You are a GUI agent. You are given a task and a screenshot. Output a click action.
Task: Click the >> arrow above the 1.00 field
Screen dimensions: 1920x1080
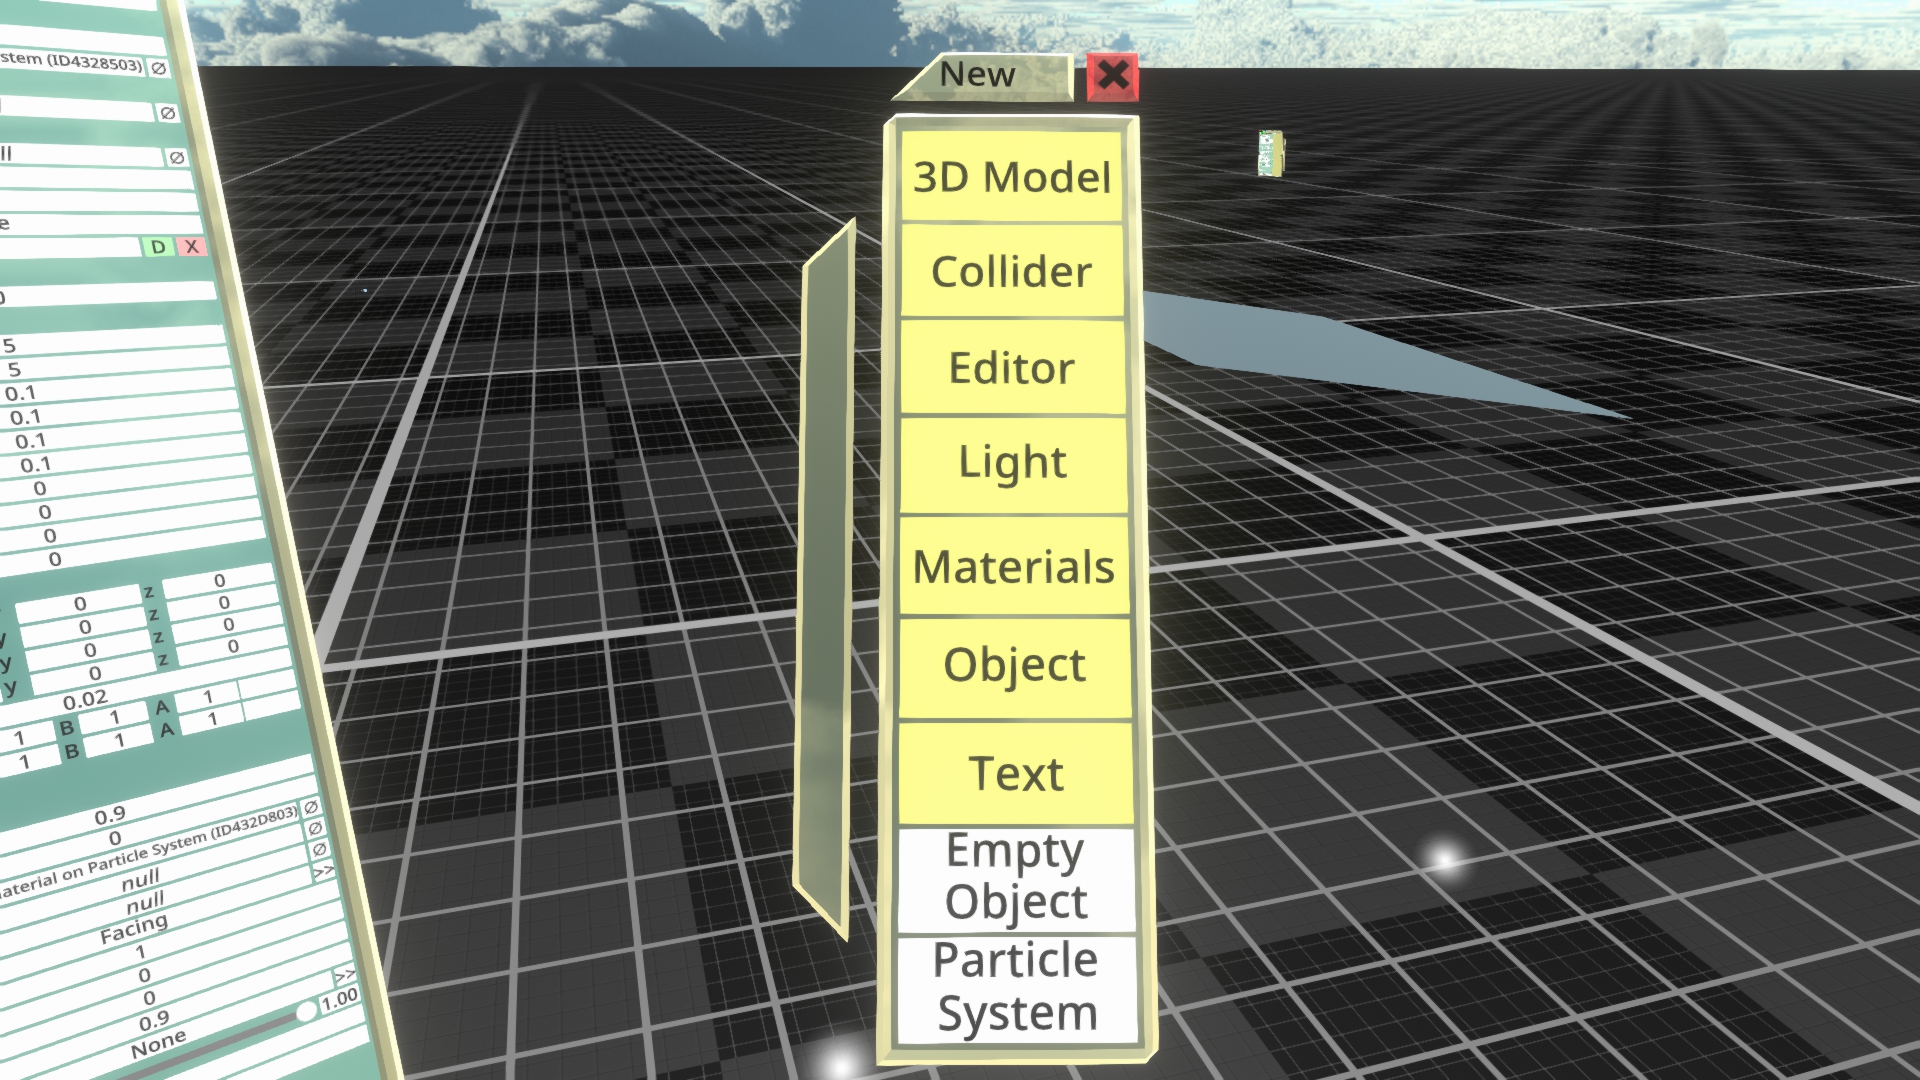(344, 975)
